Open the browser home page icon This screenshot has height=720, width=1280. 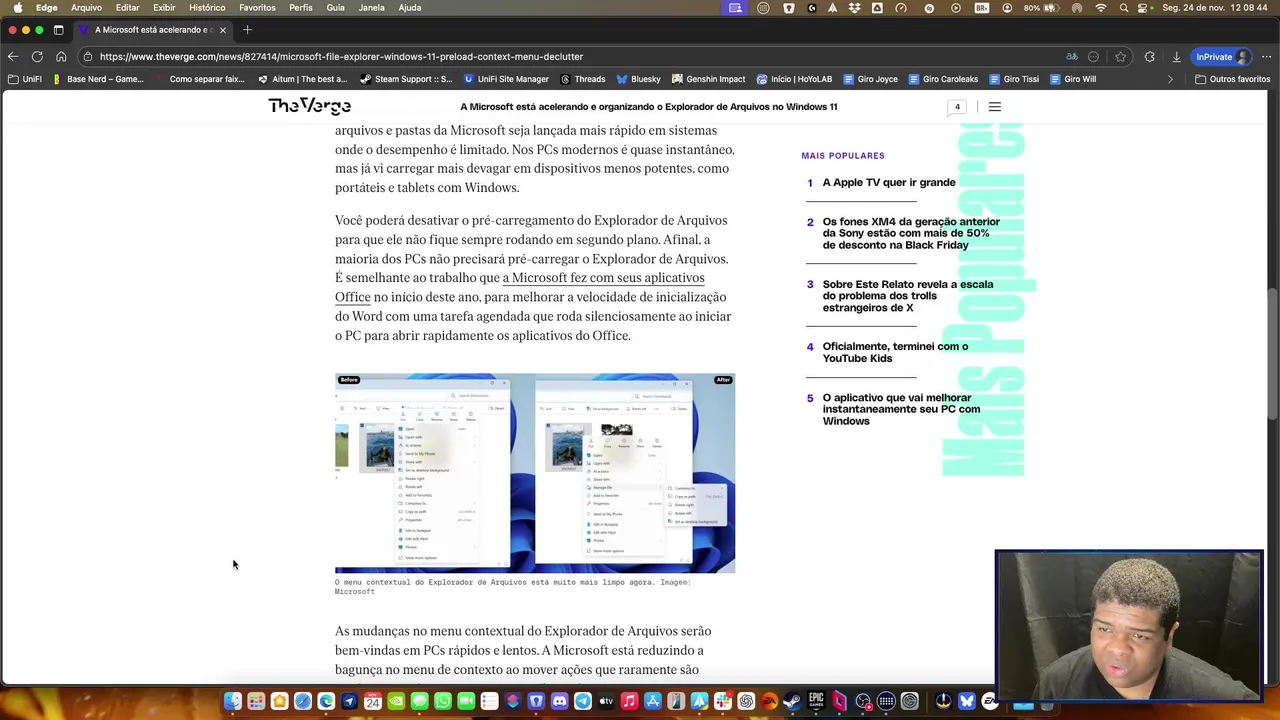click(61, 57)
